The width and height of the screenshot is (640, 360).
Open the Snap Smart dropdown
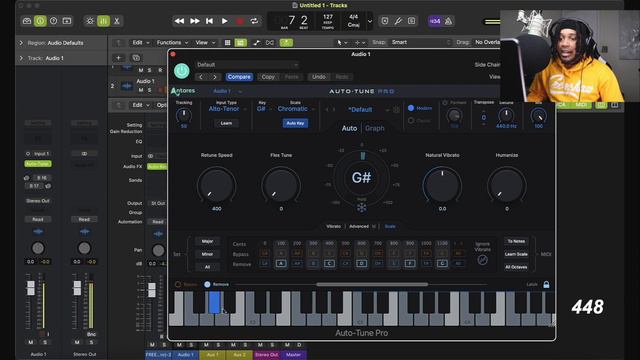[420, 42]
